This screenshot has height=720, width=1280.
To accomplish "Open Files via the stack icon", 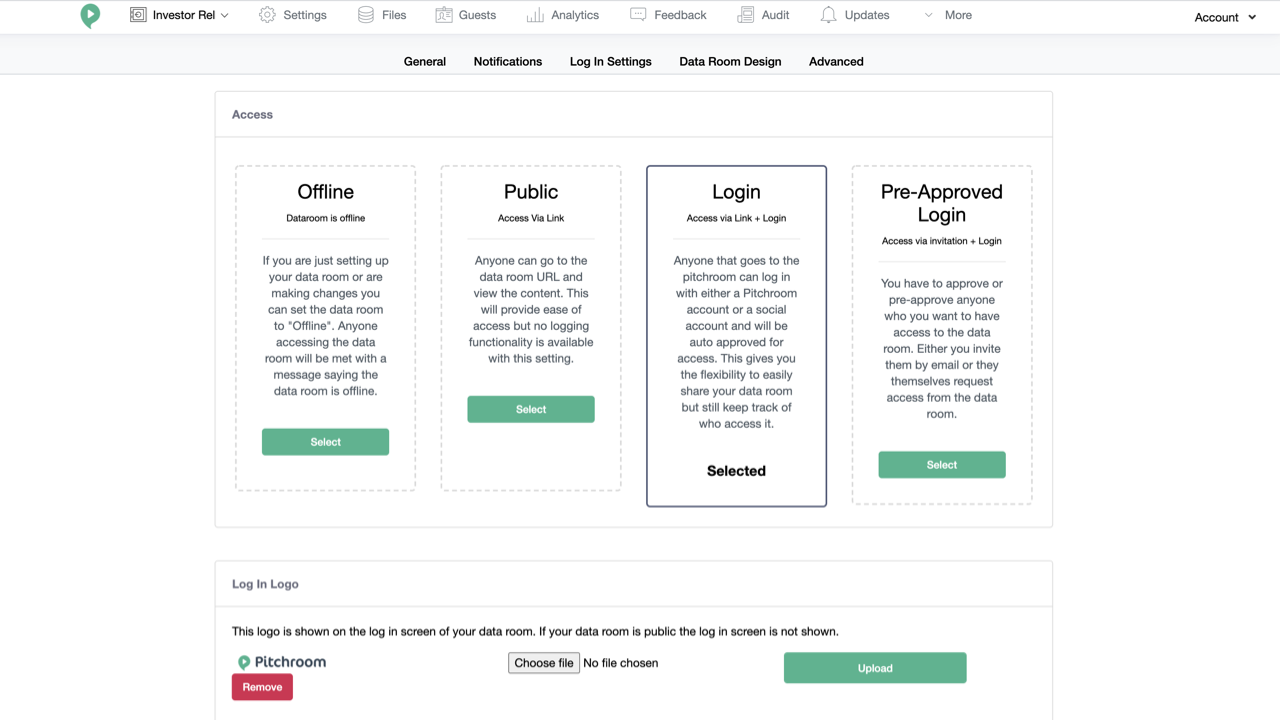I will tap(366, 15).
